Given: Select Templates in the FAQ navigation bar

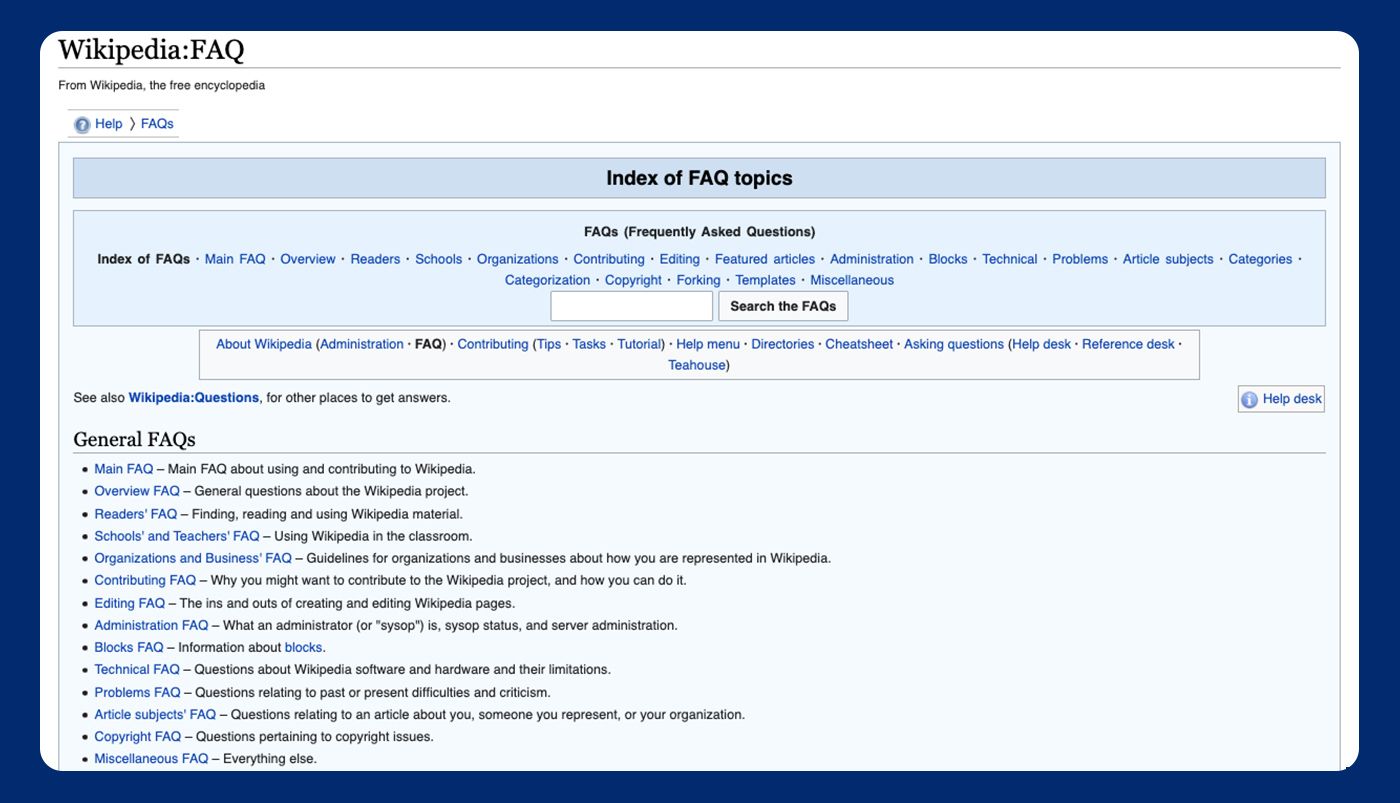Looking at the screenshot, I should point(765,280).
